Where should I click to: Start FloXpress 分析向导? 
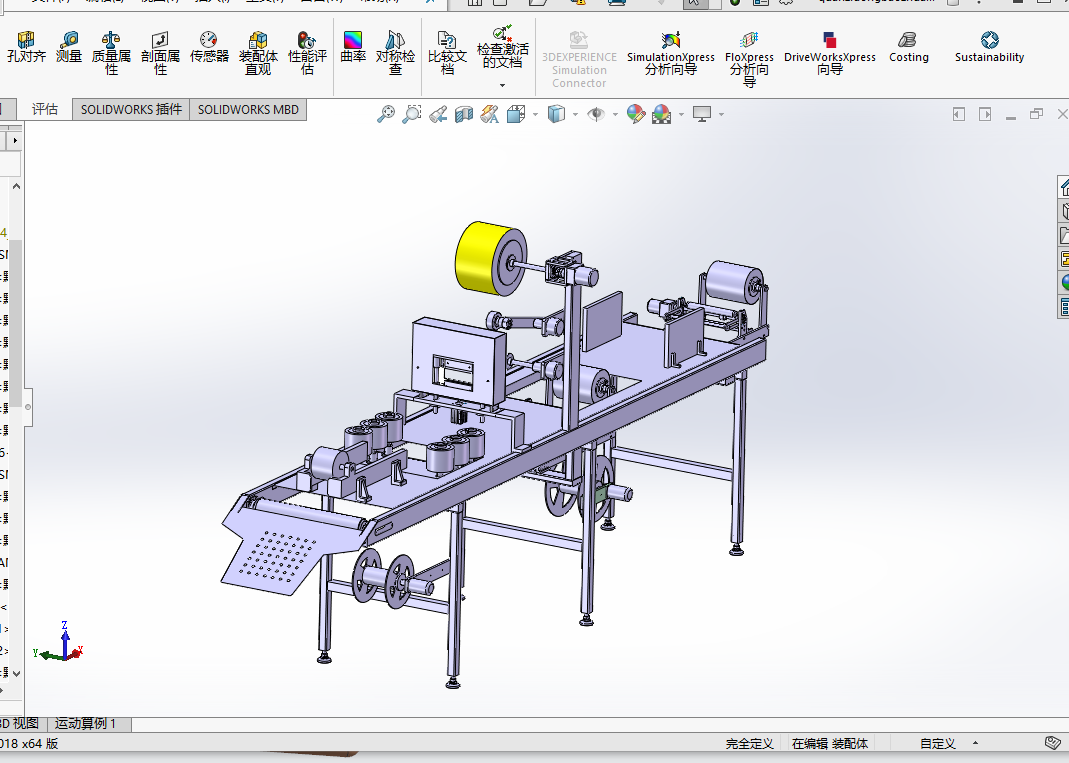749,59
